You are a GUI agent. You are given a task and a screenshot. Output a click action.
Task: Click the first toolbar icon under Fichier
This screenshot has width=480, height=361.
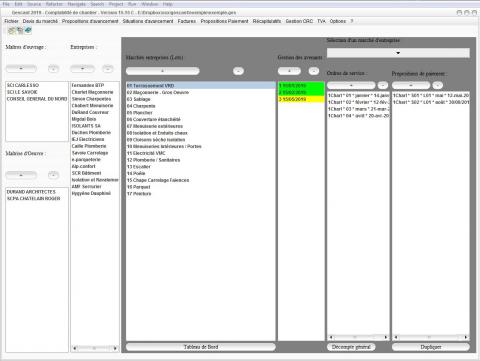tap(12, 30)
